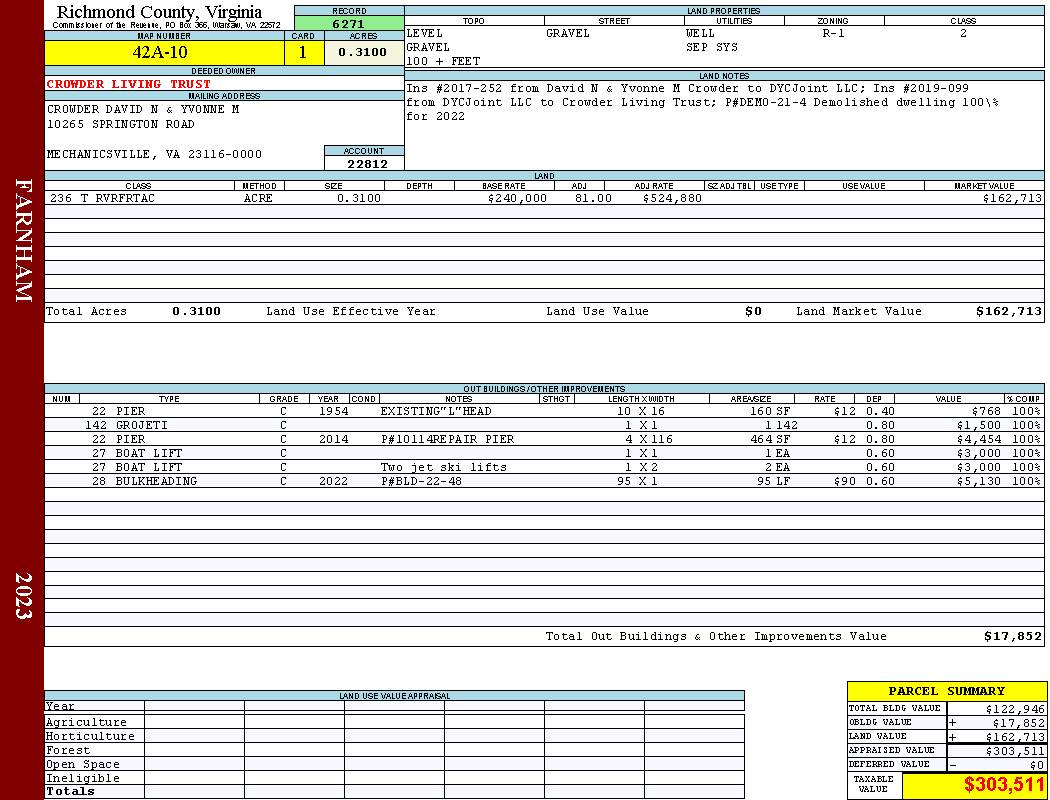Click land method ACRE cell

(260, 199)
